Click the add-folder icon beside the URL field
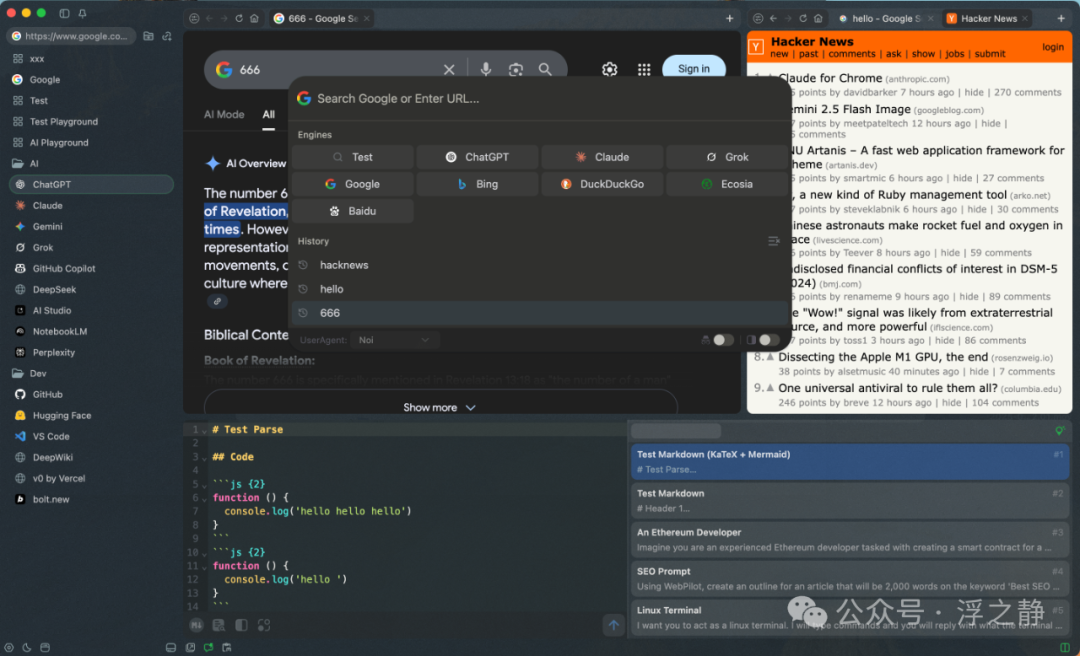 148,36
